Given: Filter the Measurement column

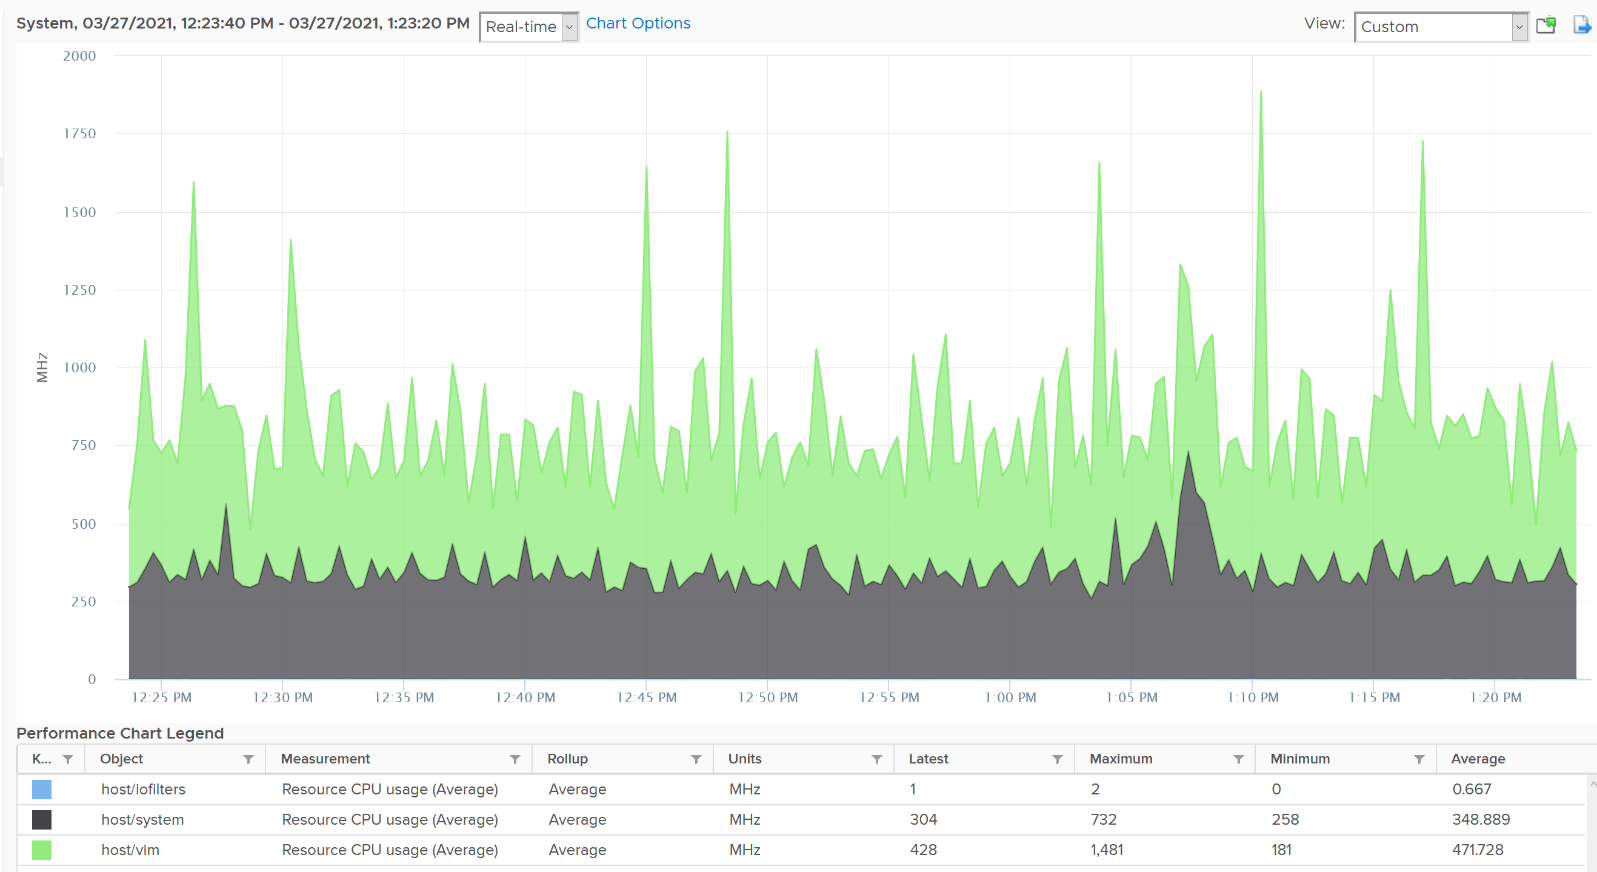Looking at the screenshot, I should (515, 760).
